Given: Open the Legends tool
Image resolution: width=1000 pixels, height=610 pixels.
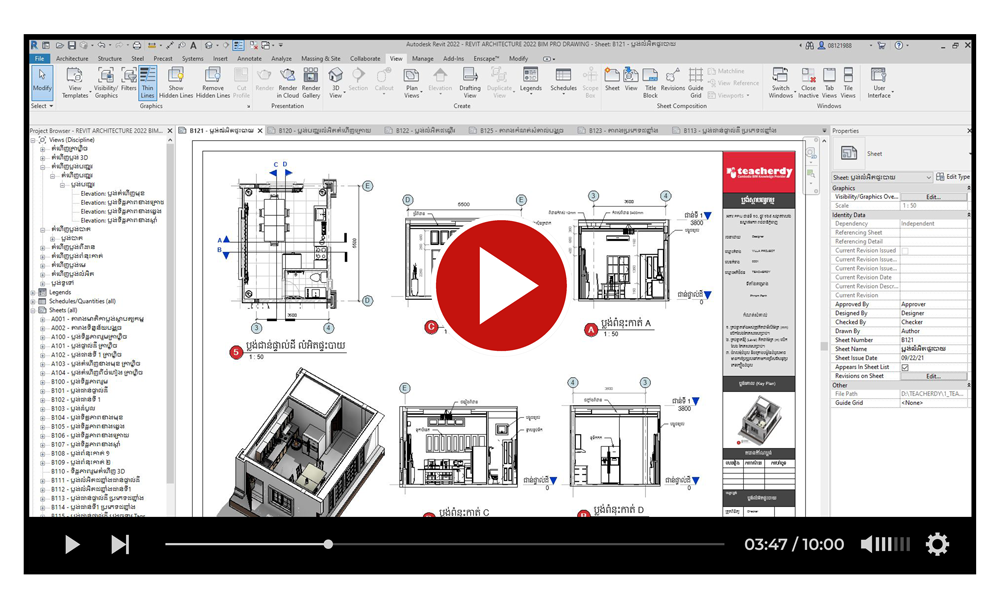Looking at the screenshot, I should (530, 80).
